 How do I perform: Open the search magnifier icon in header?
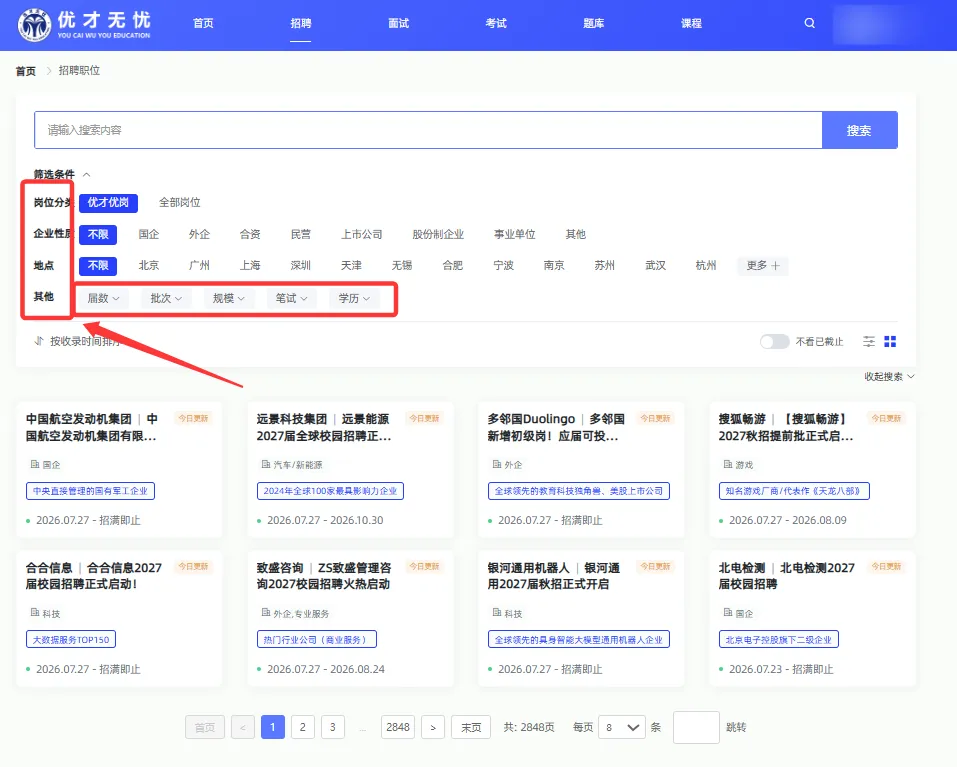(x=809, y=23)
